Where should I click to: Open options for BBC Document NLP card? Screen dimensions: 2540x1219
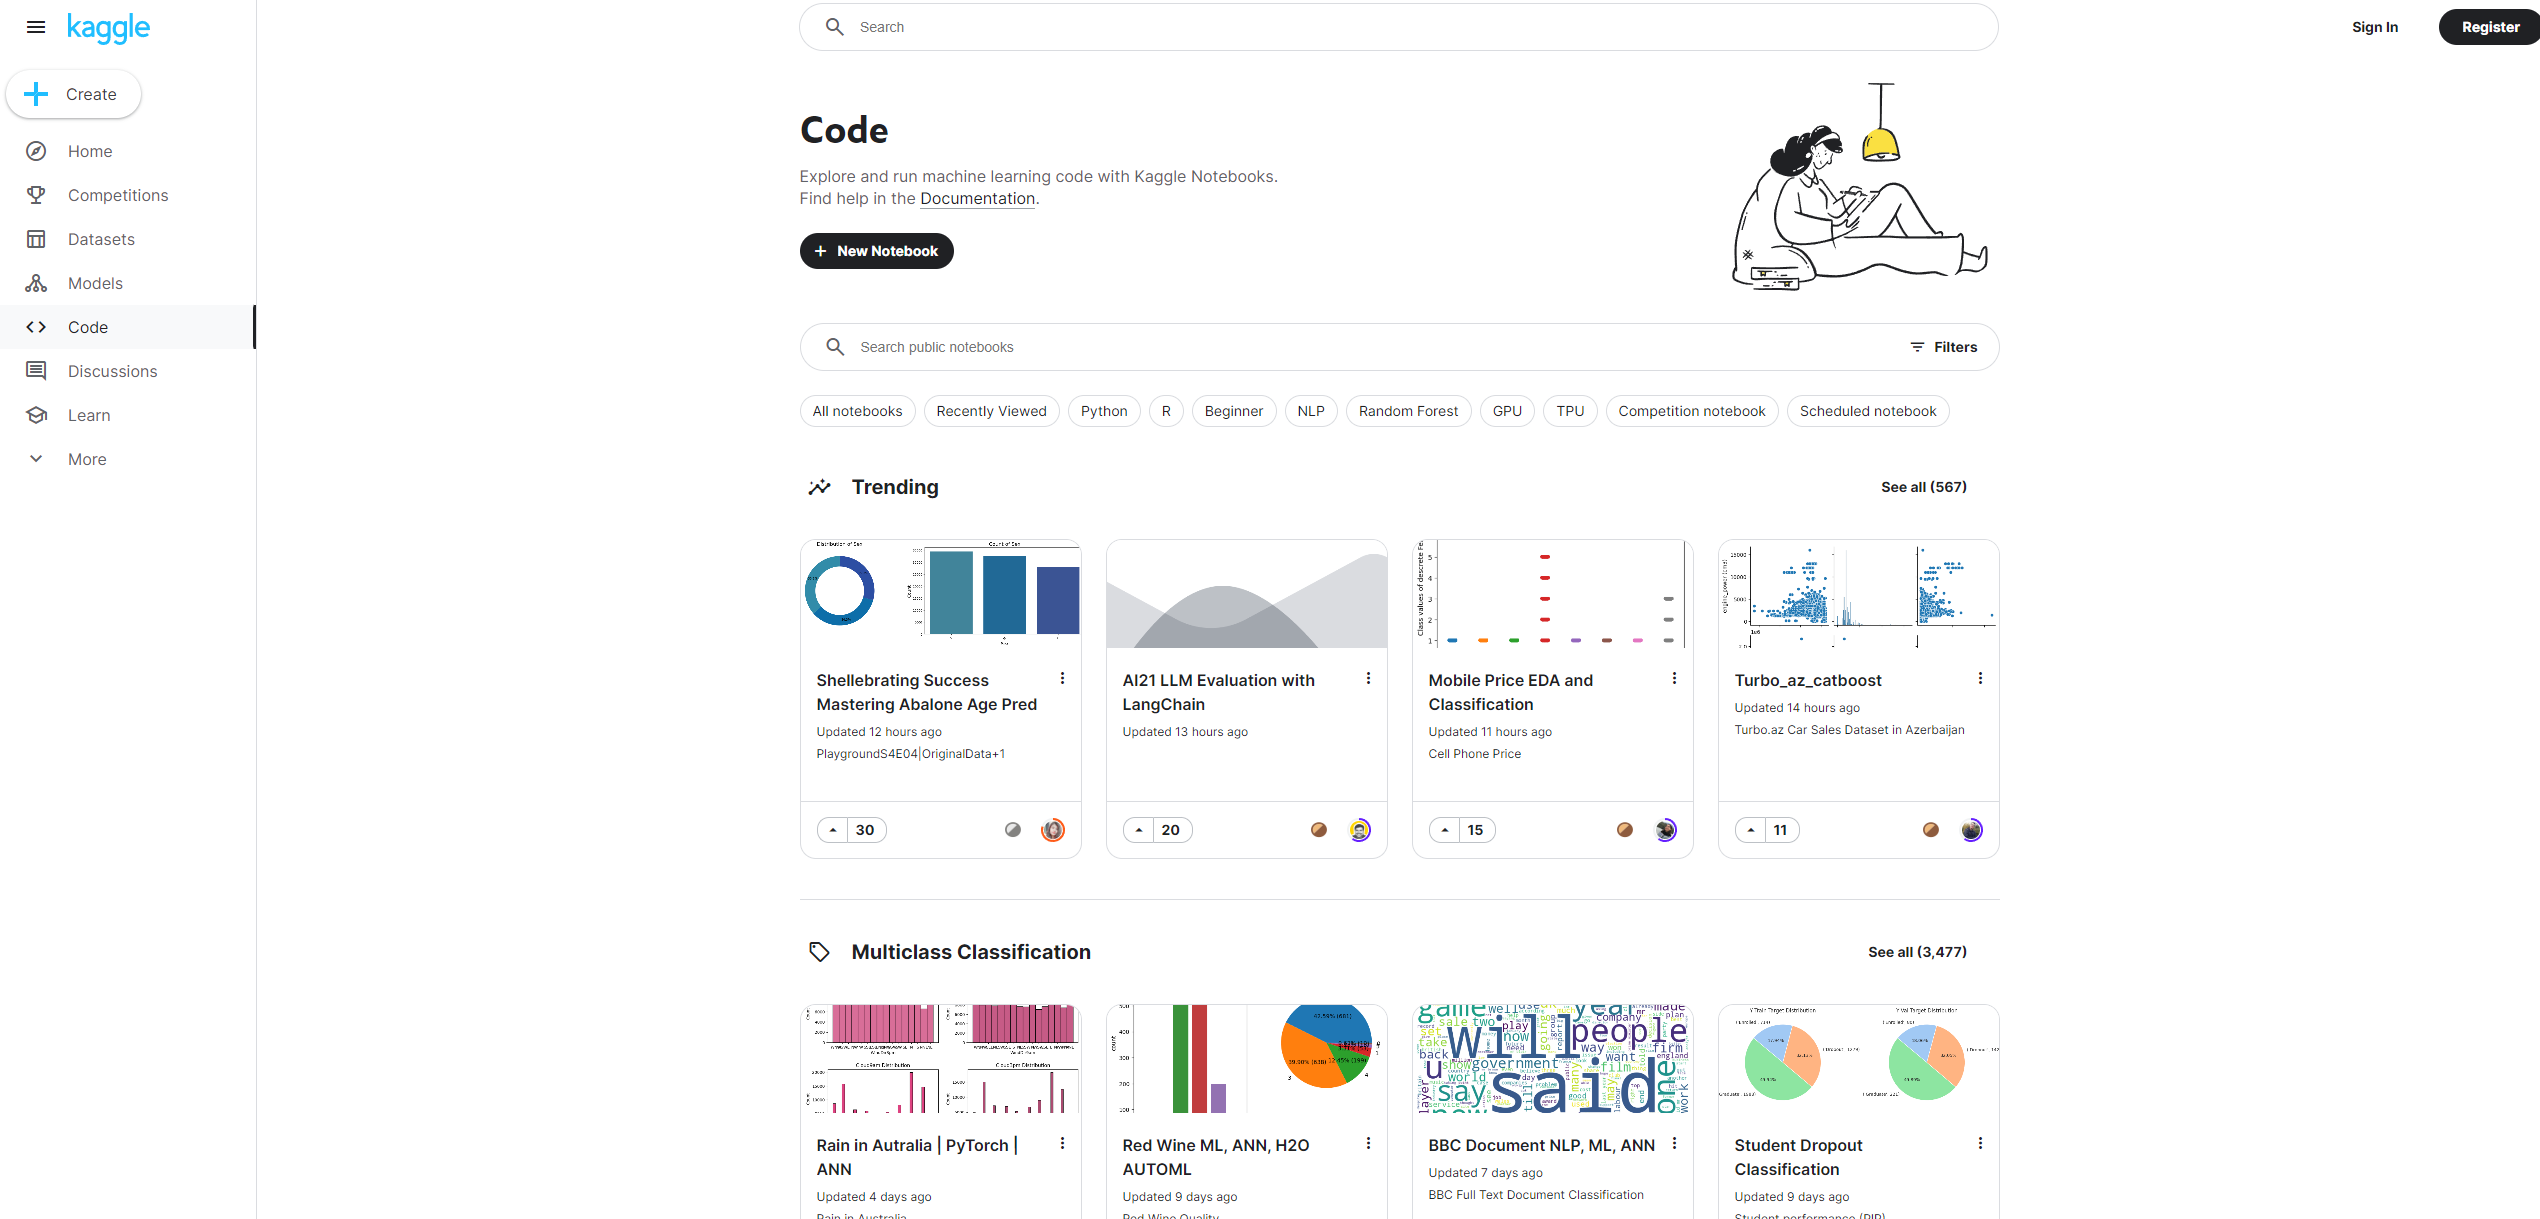pyautogui.click(x=1674, y=1143)
